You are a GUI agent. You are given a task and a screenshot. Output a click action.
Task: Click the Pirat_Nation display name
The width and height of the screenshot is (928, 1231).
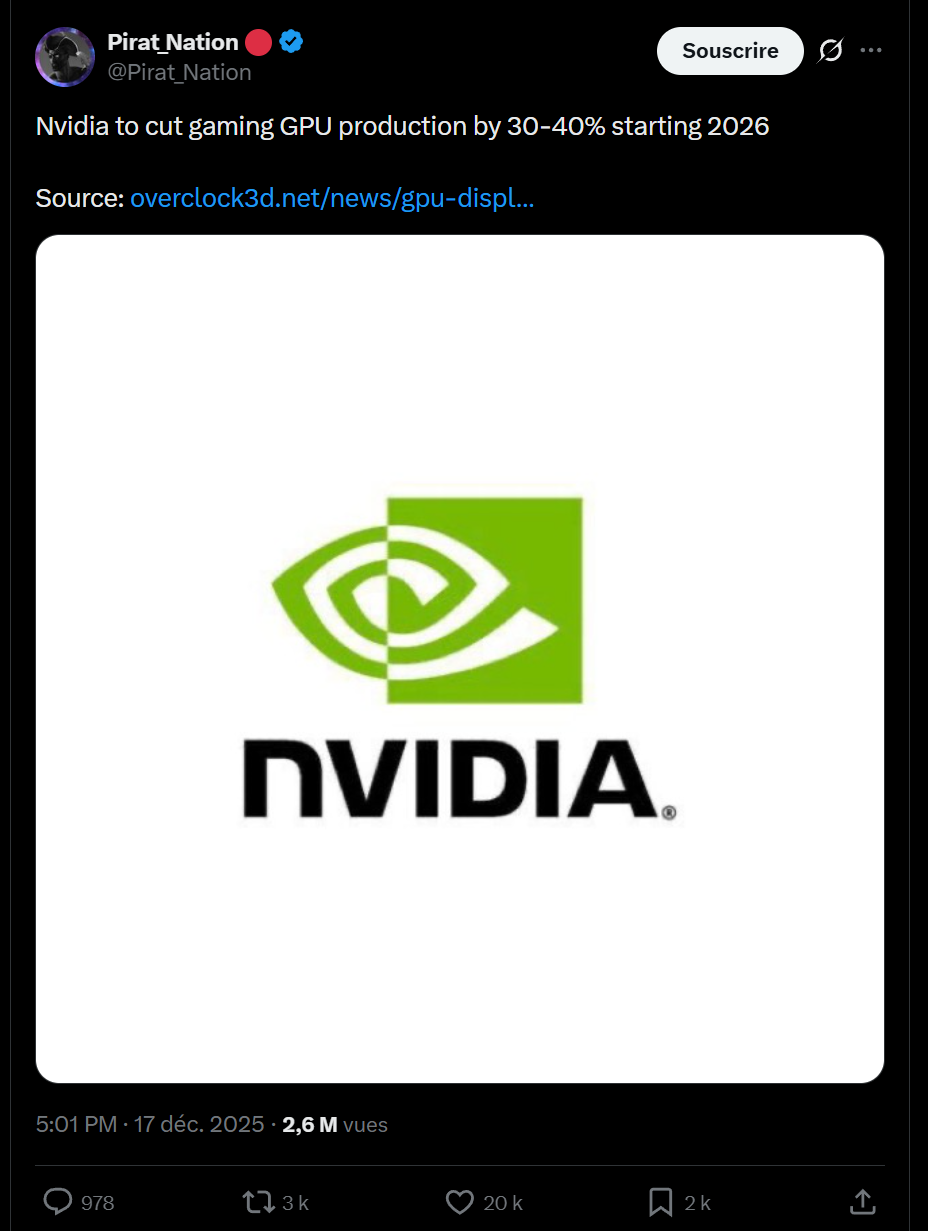point(173,42)
